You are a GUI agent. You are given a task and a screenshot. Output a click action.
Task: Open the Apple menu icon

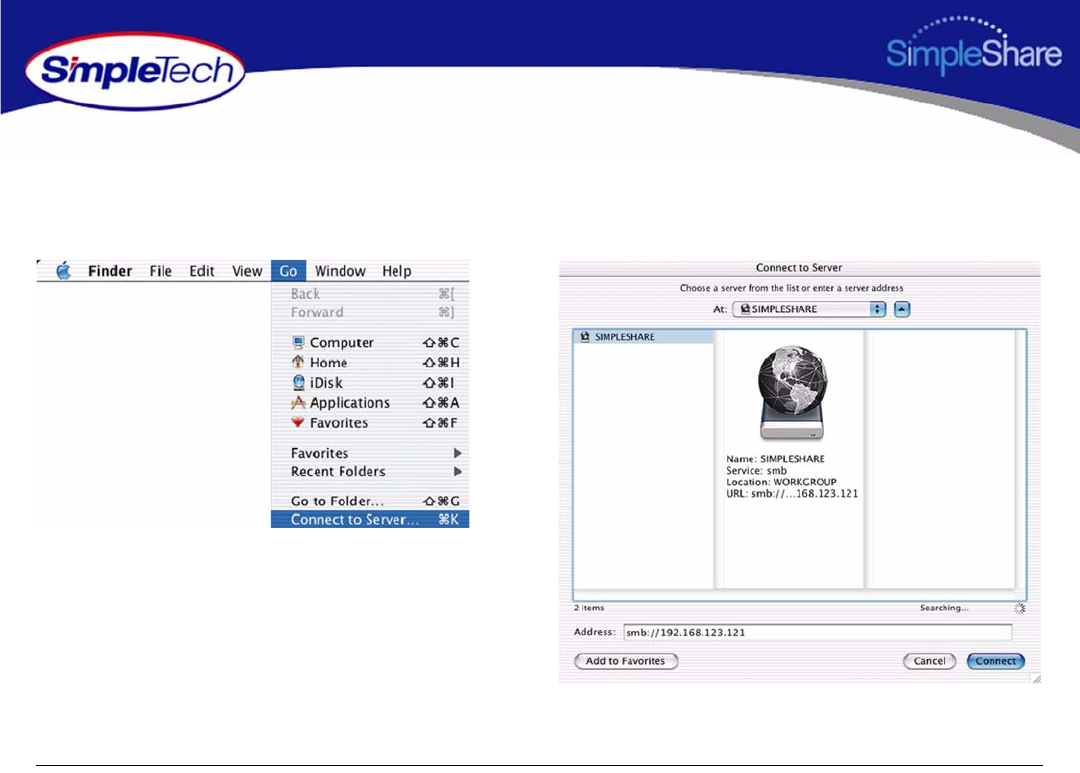tap(64, 271)
